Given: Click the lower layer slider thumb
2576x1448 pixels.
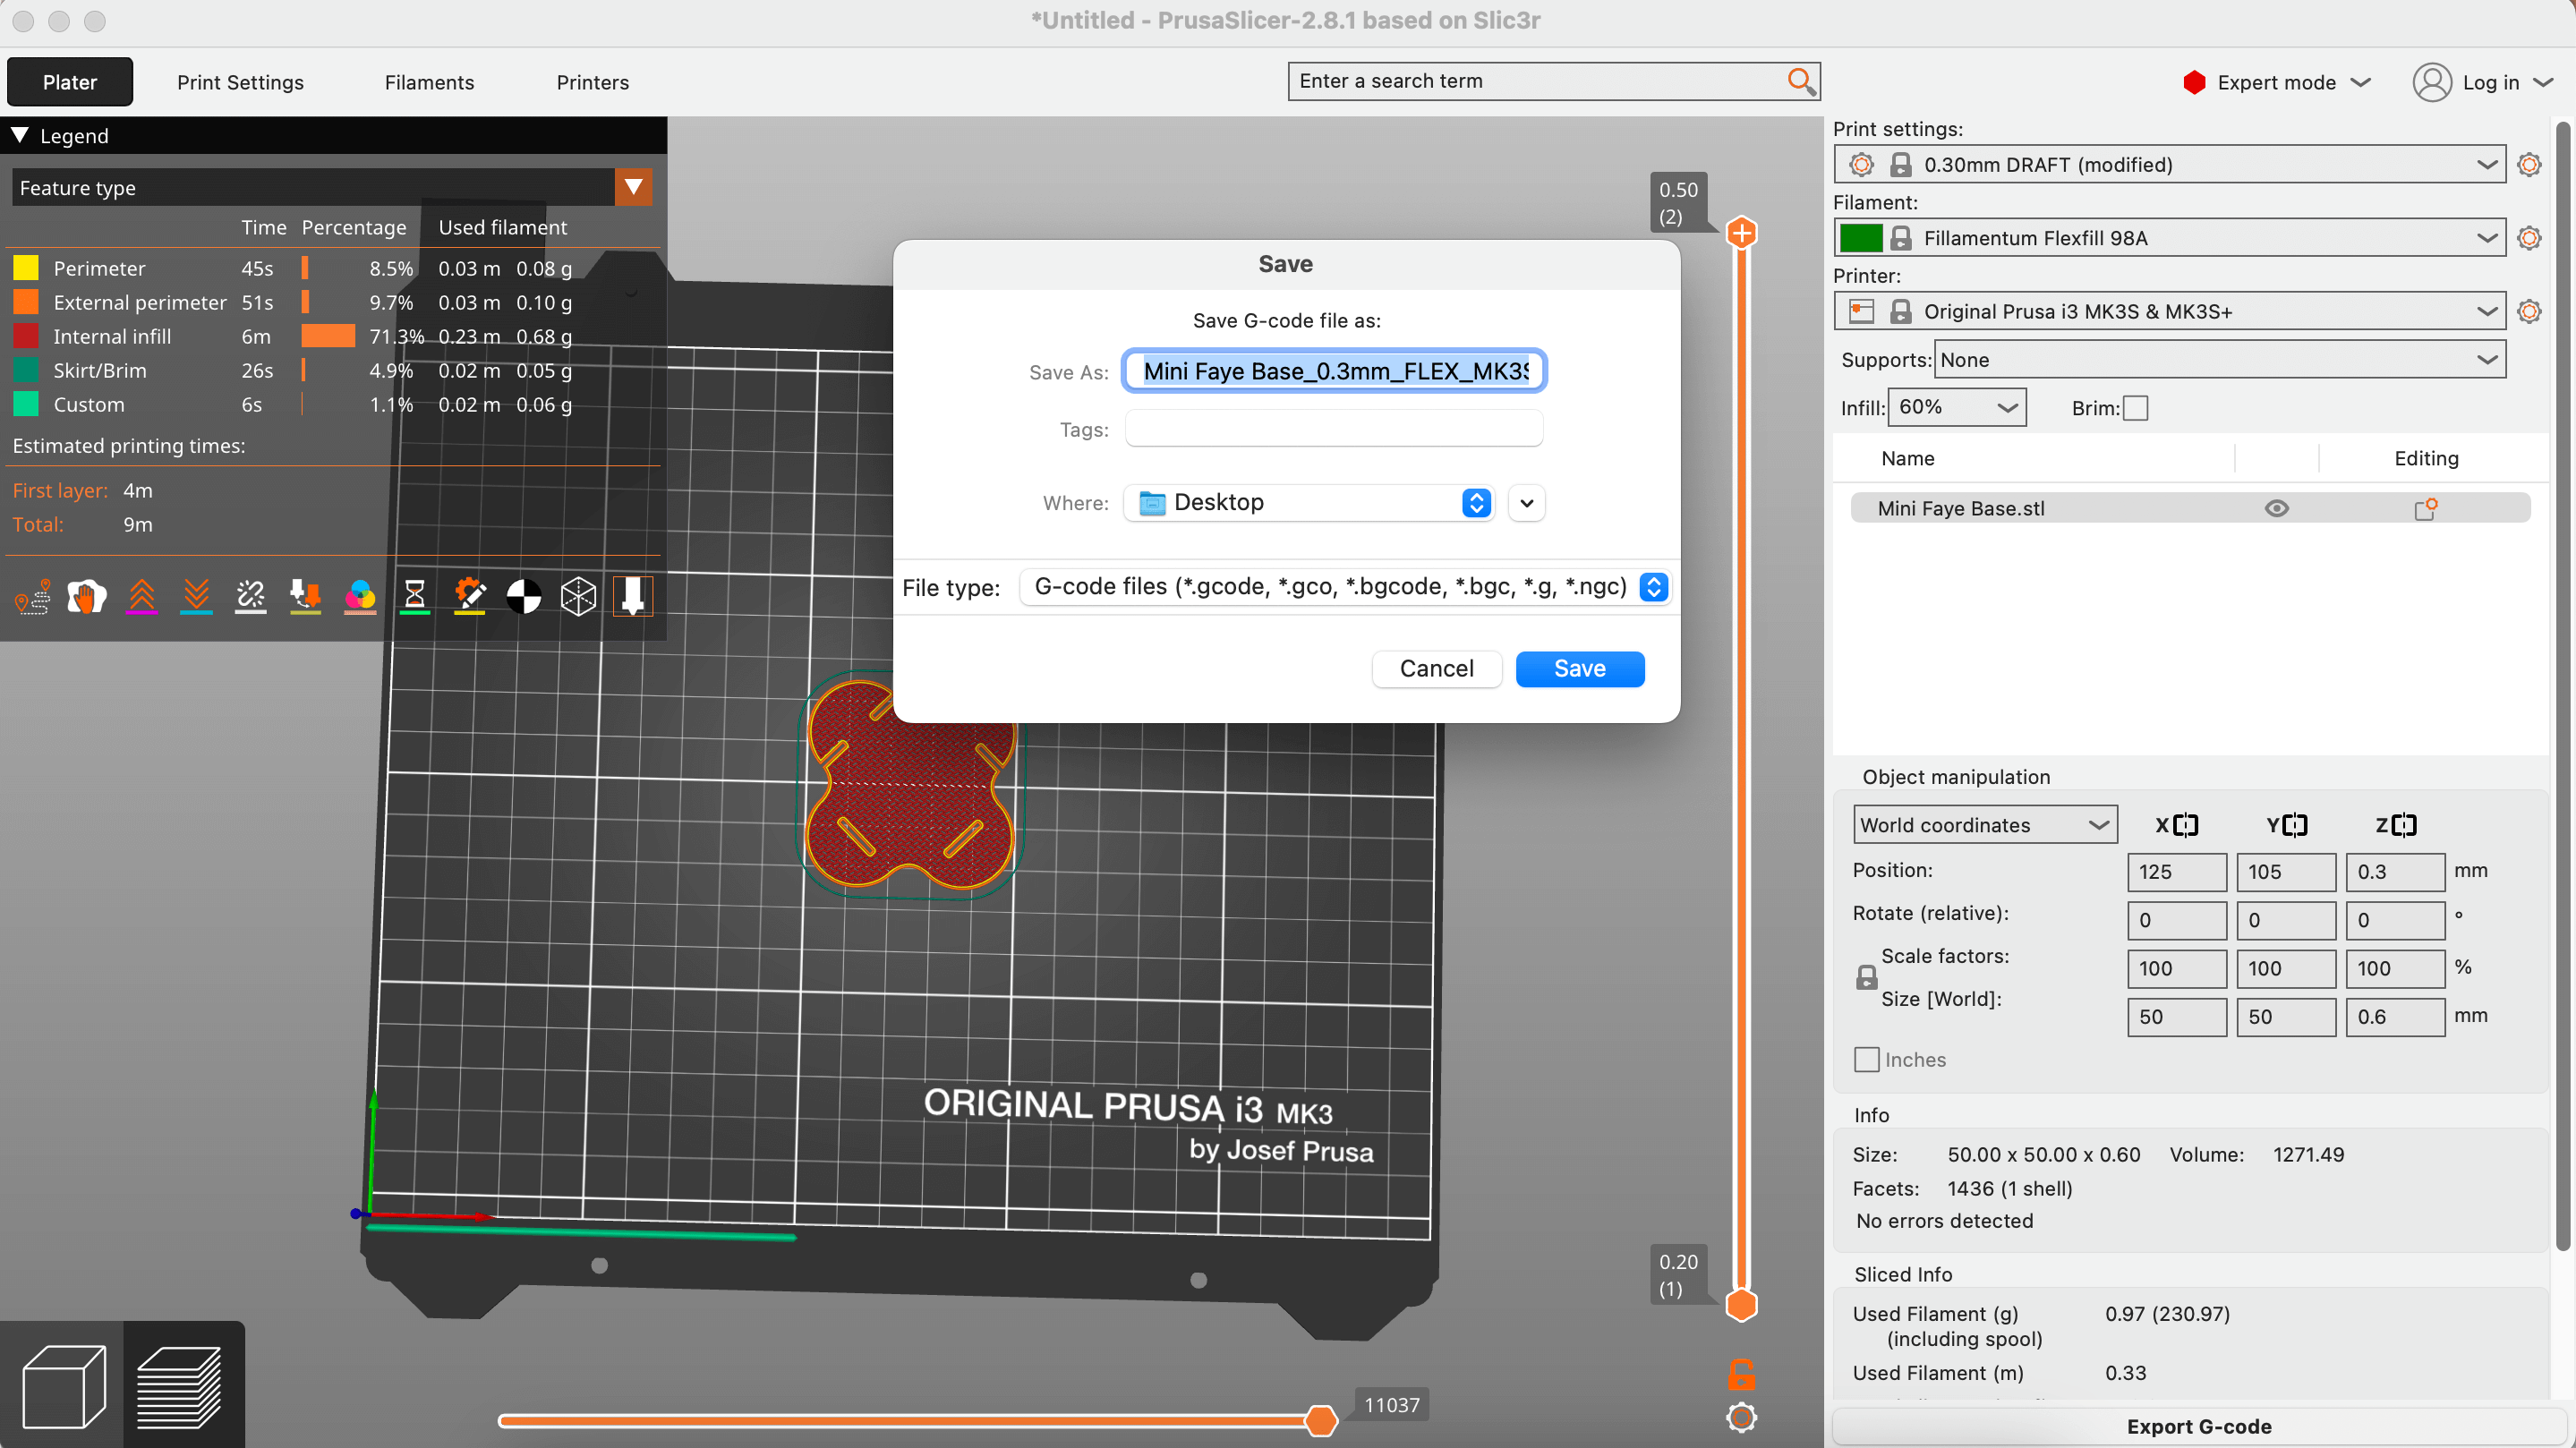Looking at the screenshot, I should click(1741, 1305).
